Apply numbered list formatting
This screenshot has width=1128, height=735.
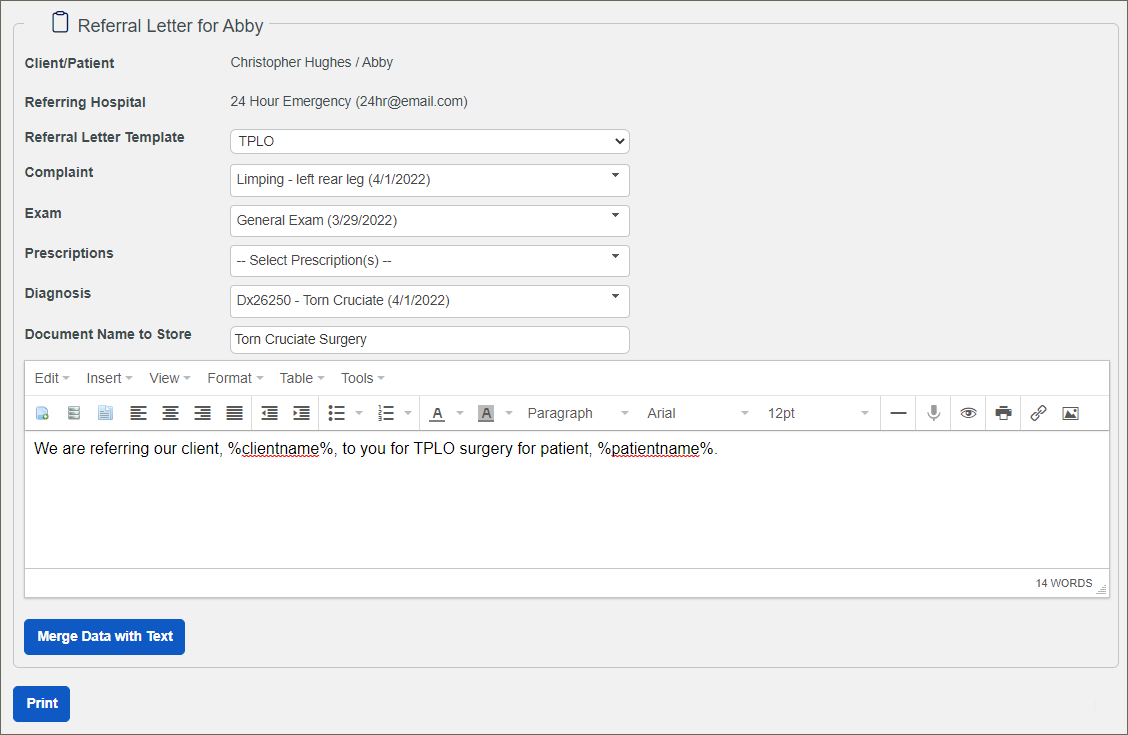(x=386, y=414)
